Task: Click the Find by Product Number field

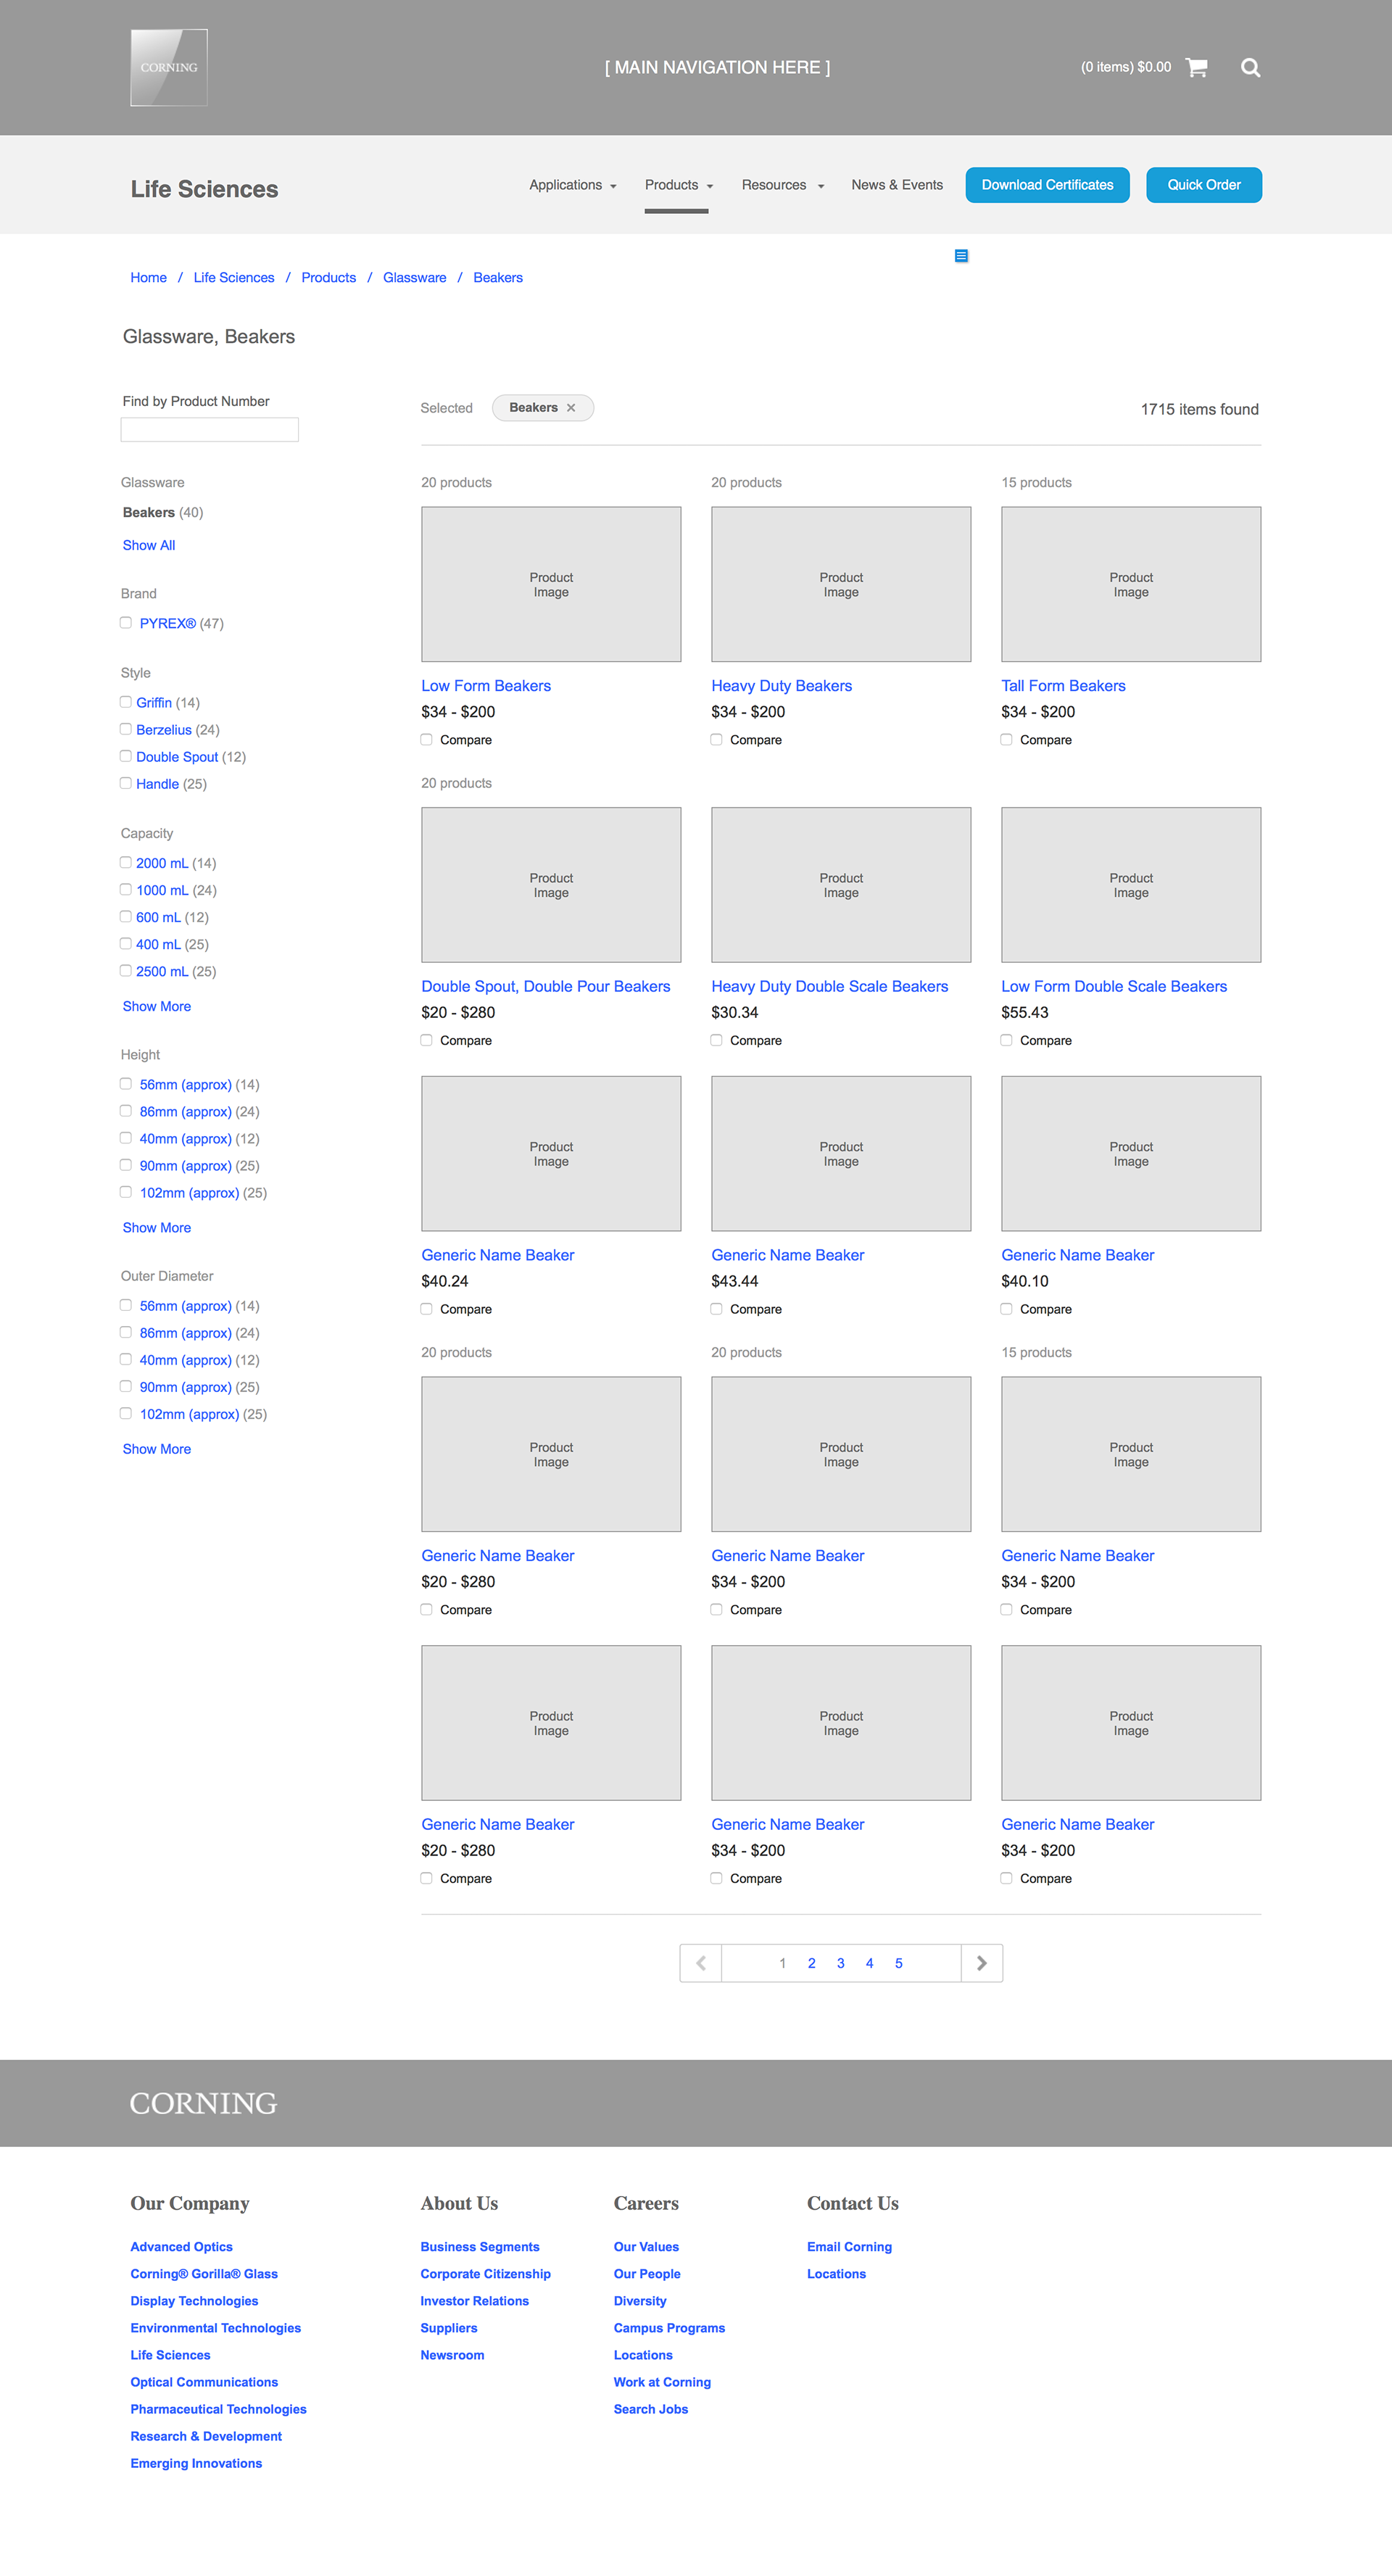Action: [209, 430]
